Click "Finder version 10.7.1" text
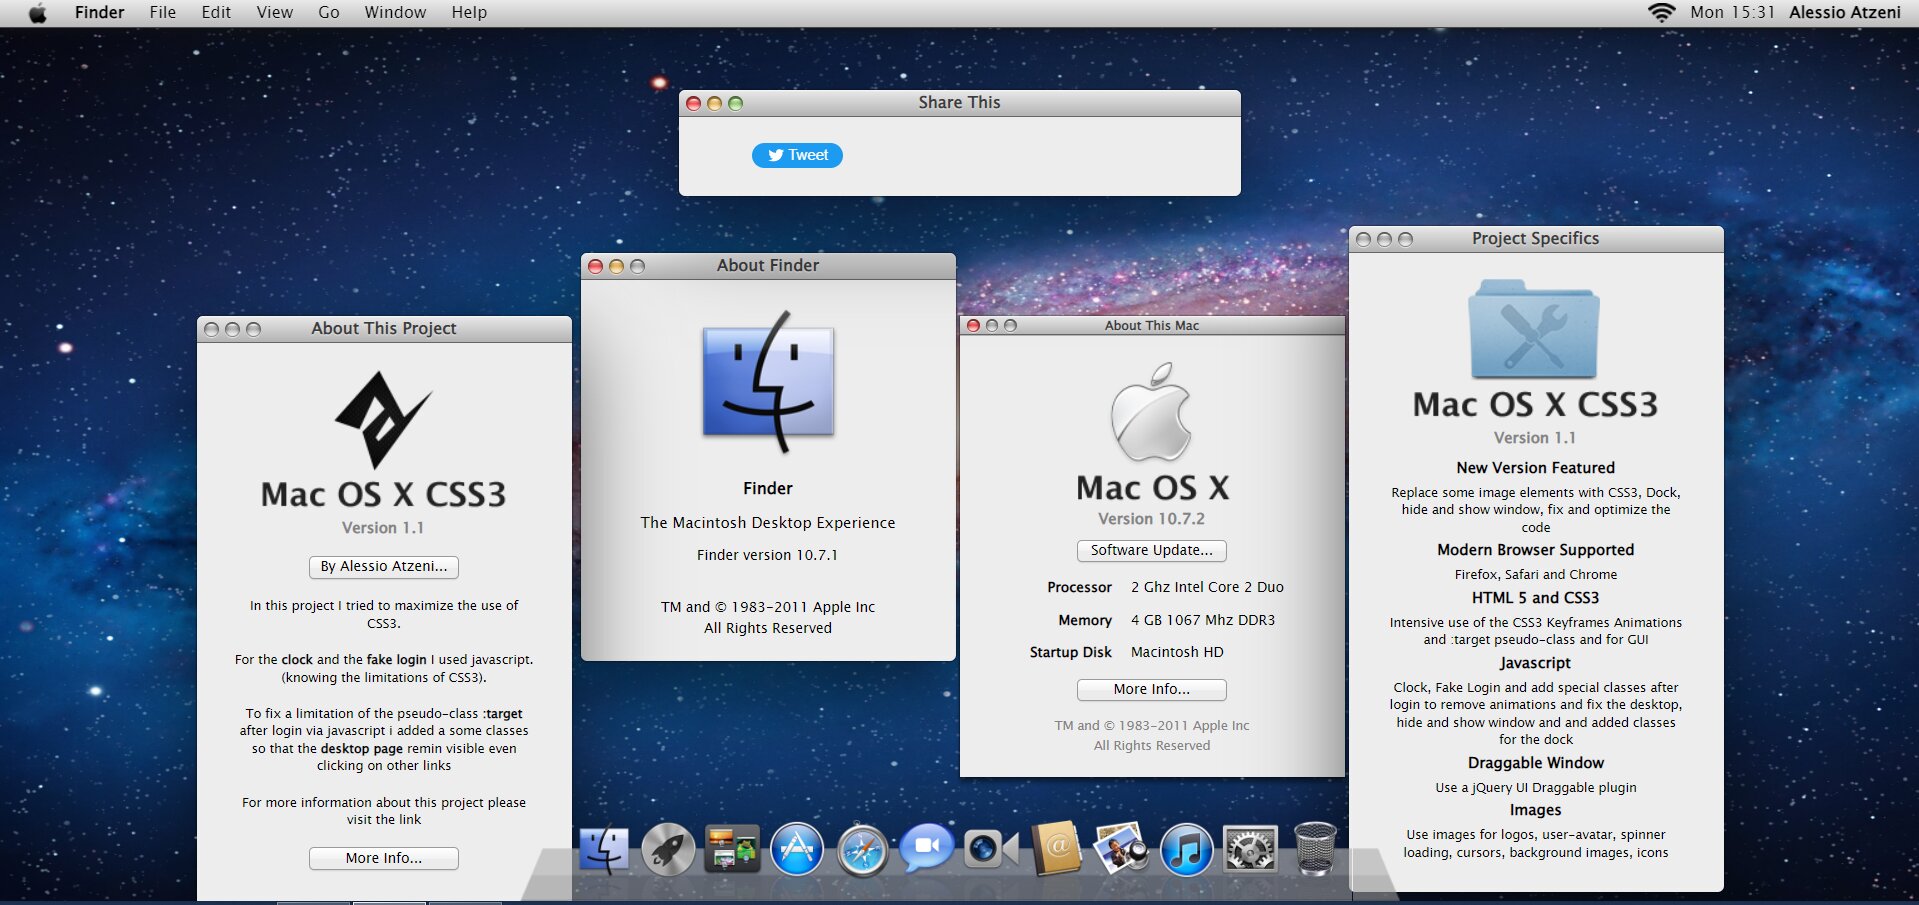Screen dimensions: 1919x905 (768, 555)
